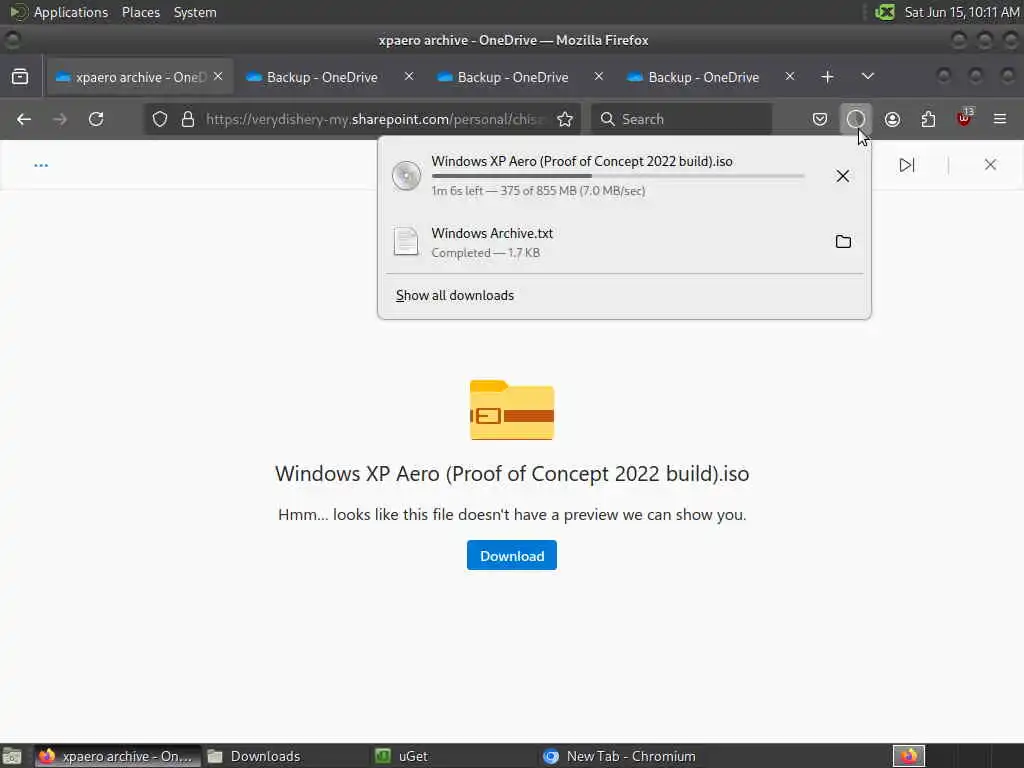Click the site security padlock icon
The width and height of the screenshot is (1024, 768).
pyautogui.click(x=187, y=119)
